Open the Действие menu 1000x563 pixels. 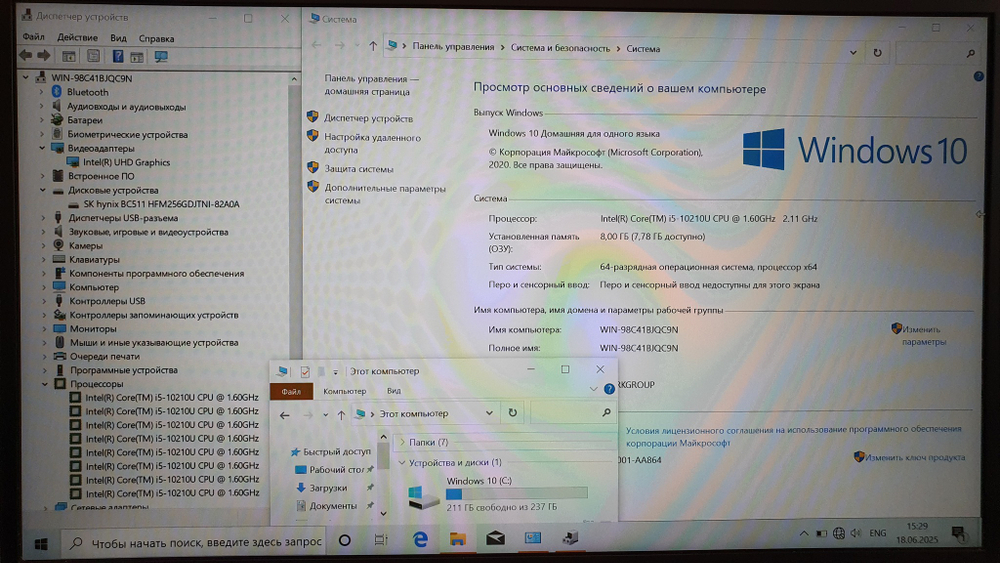[x=77, y=38]
